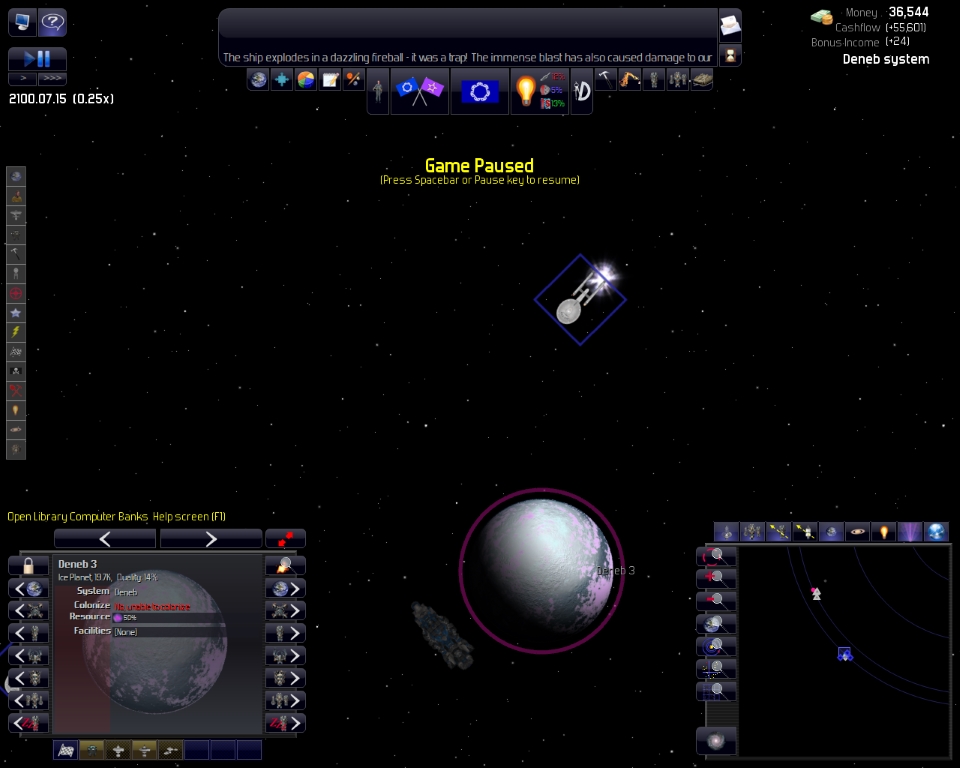Toggle the red crossed-tools filter in left sidebar

[16, 391]
